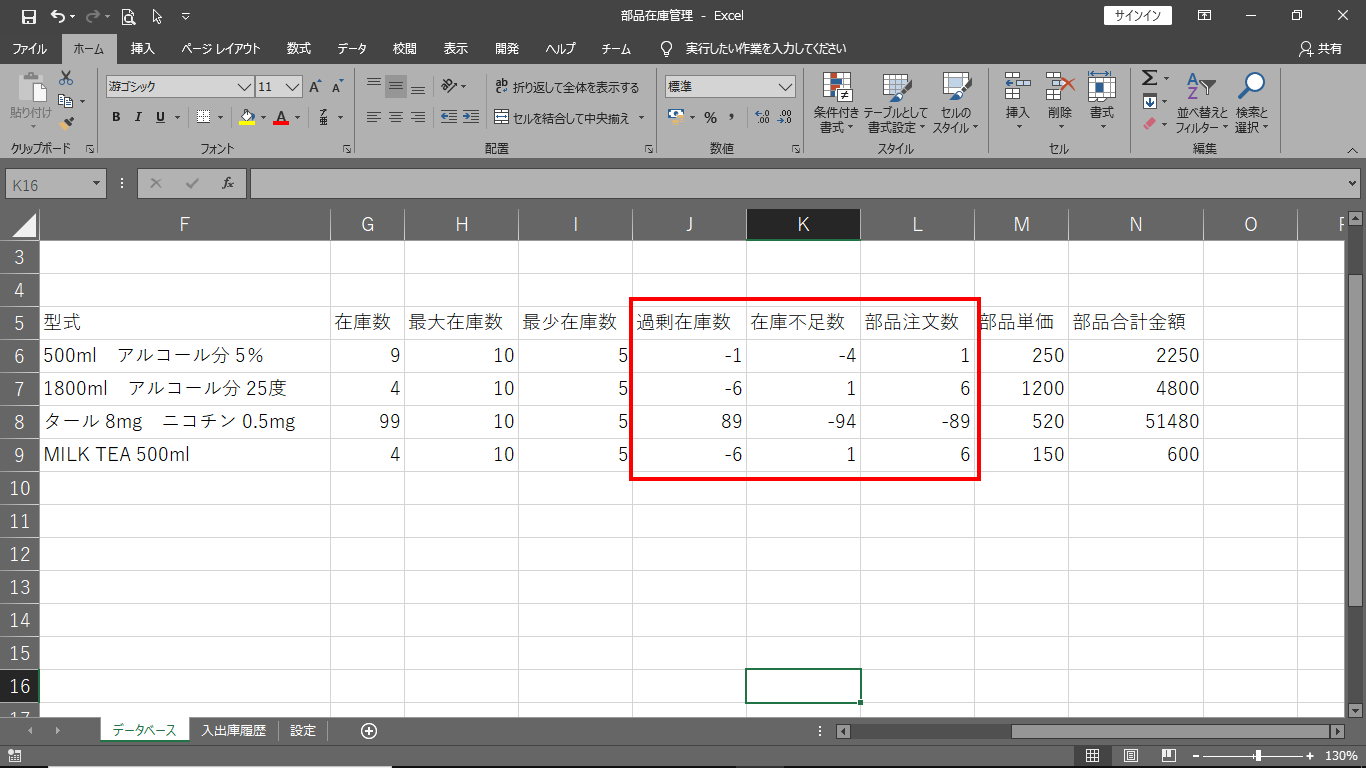Click the Copy icon in clipboard group
The width and height of the screenshot is (1366, 768).
[x=66, y=101]
